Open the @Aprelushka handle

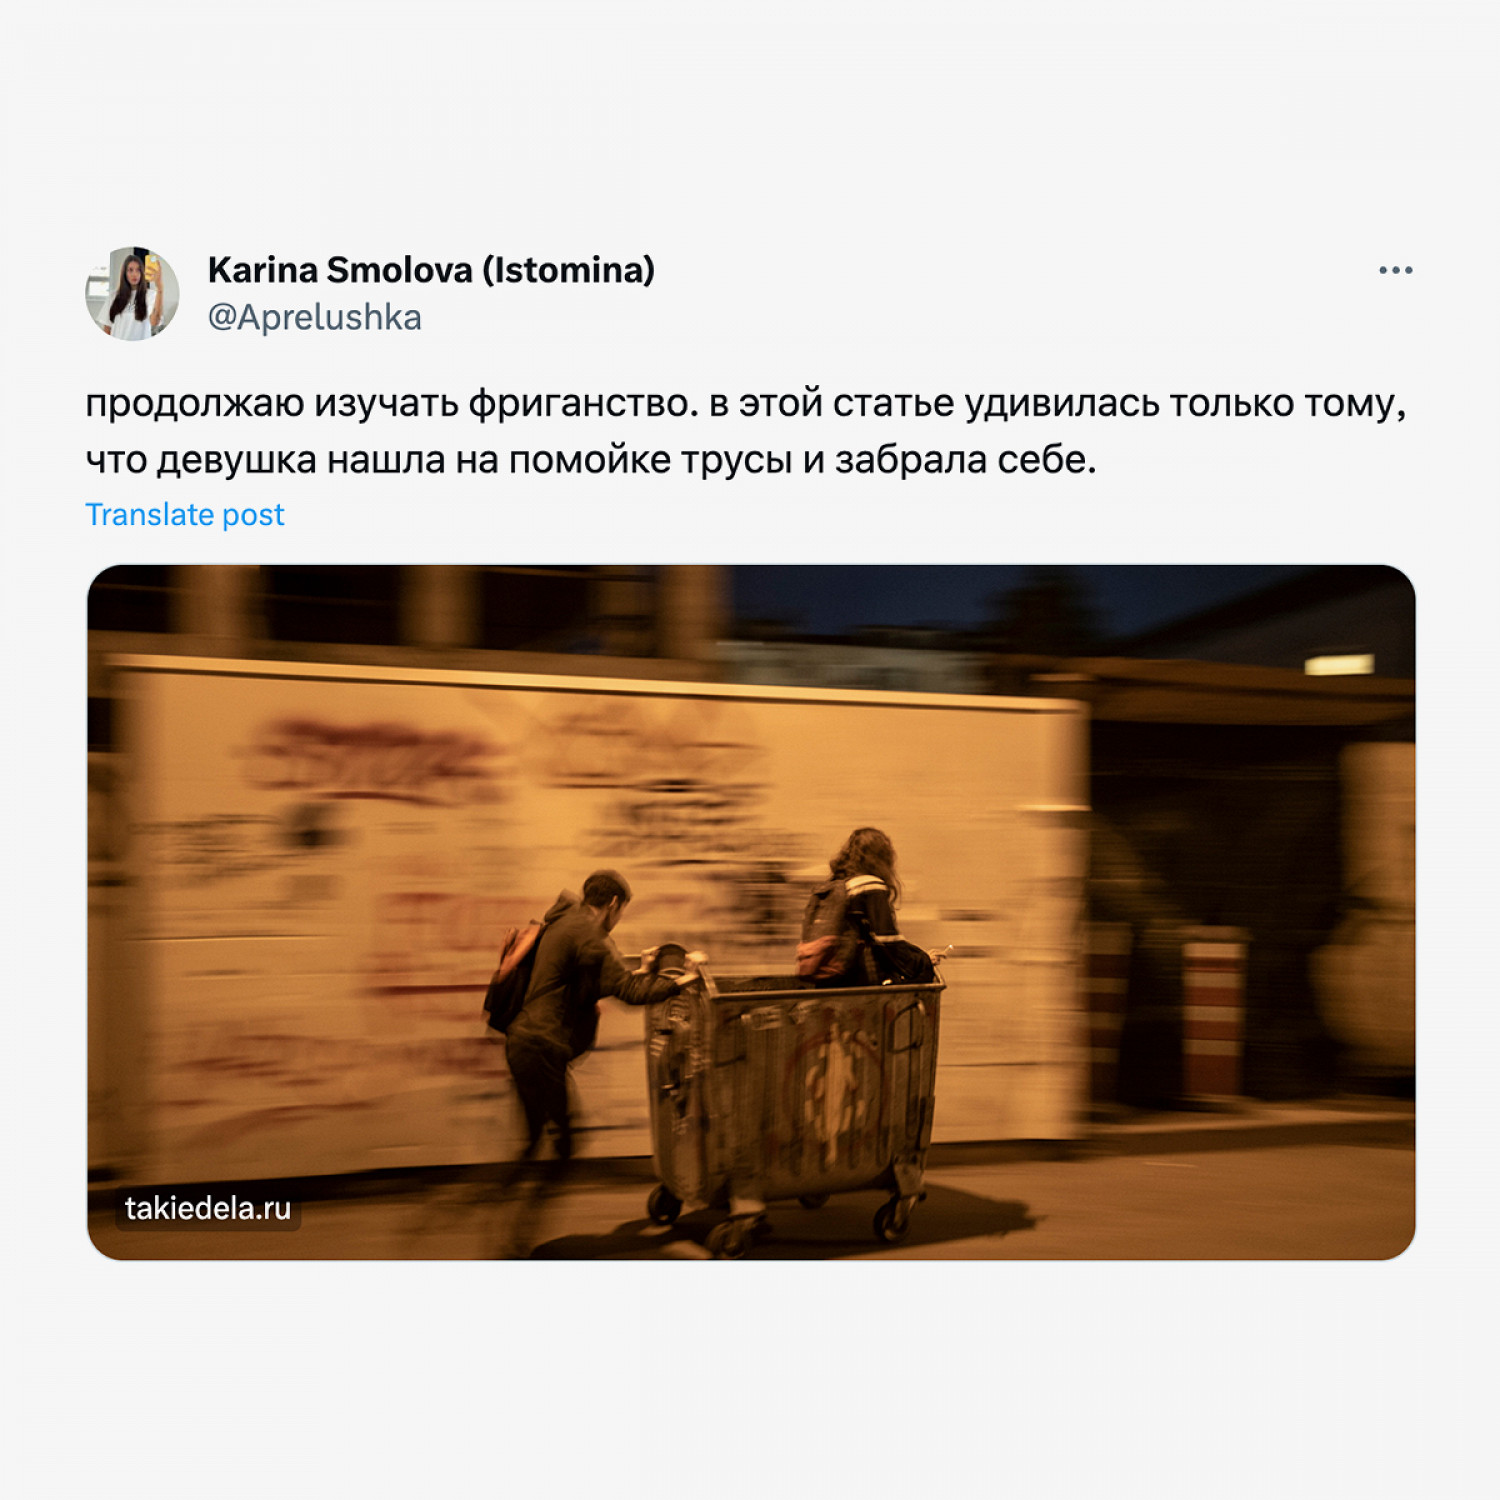[314, 317]
